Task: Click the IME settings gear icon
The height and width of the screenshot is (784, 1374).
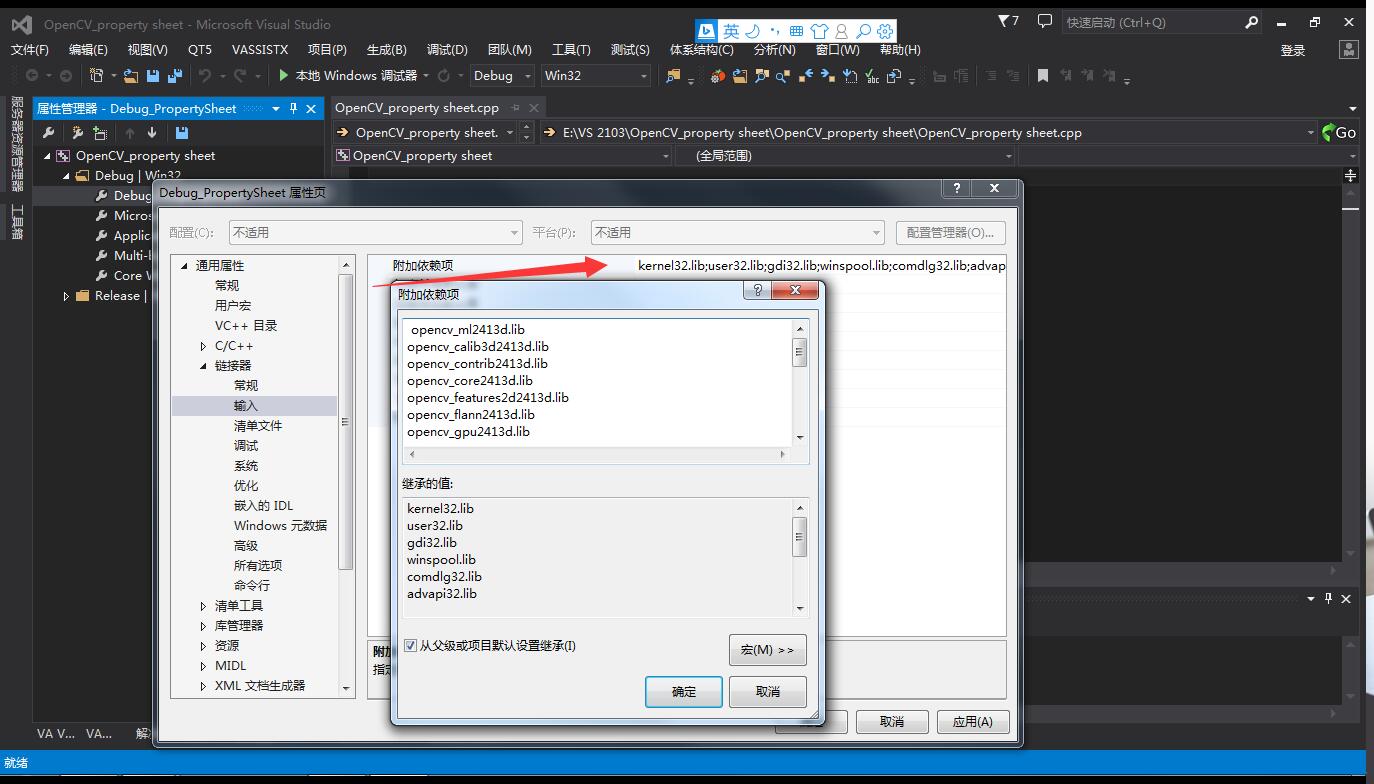Action: pyautogui.click(x=884, y=31)
